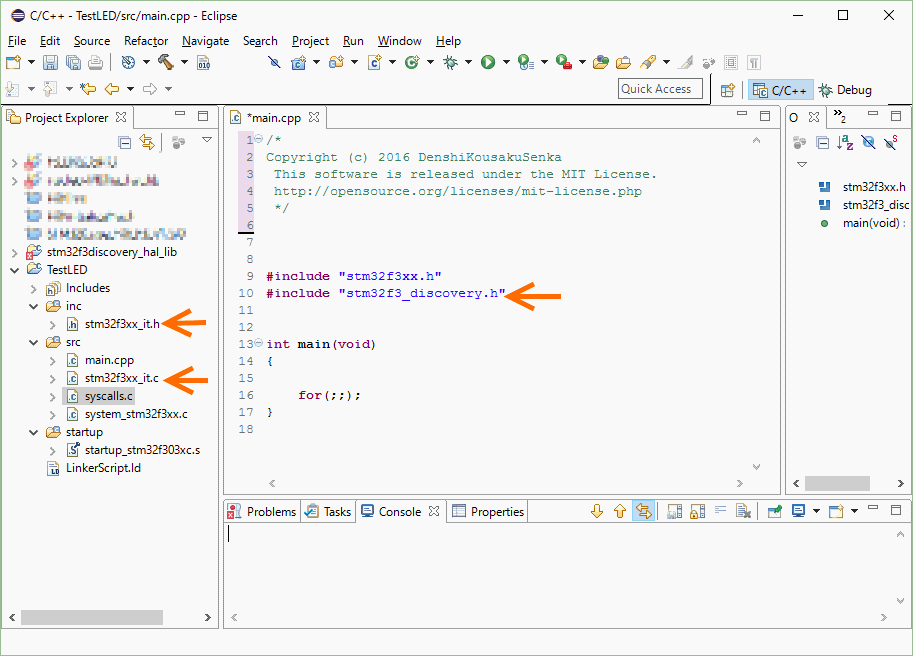Collapse the TestLED project tree node
Image resolution: width=913 pixels, height=656 pixels.
coord(14,270)
